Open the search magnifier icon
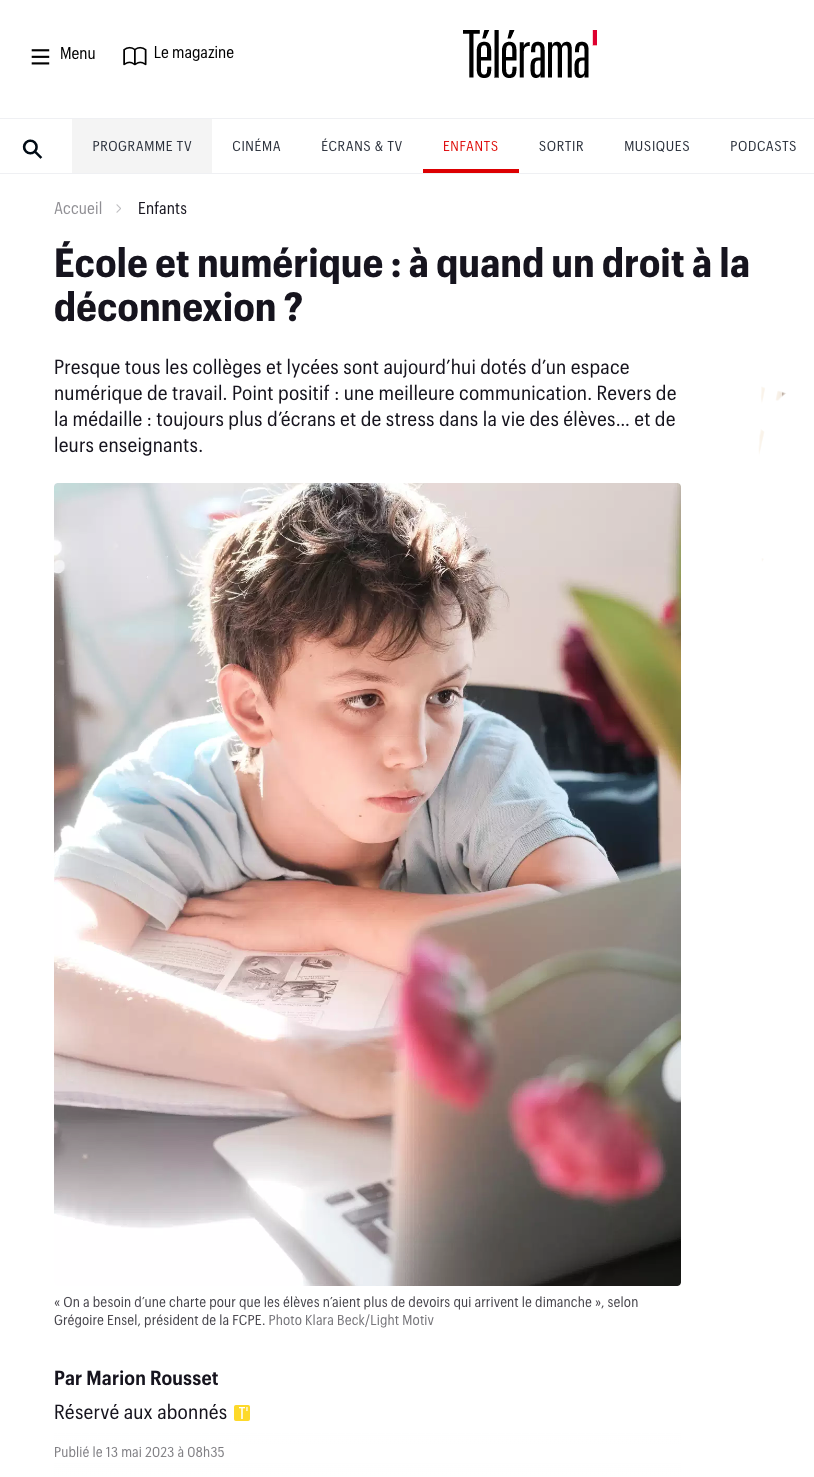 tap(32, 149)
